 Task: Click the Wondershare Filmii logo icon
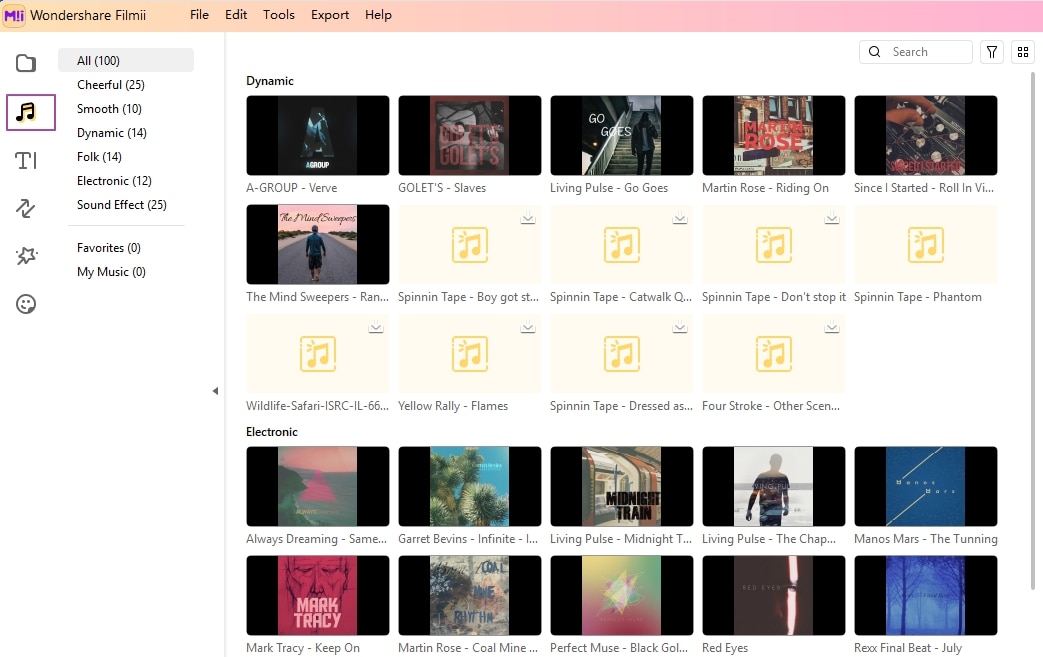click(x=14, y=15)
